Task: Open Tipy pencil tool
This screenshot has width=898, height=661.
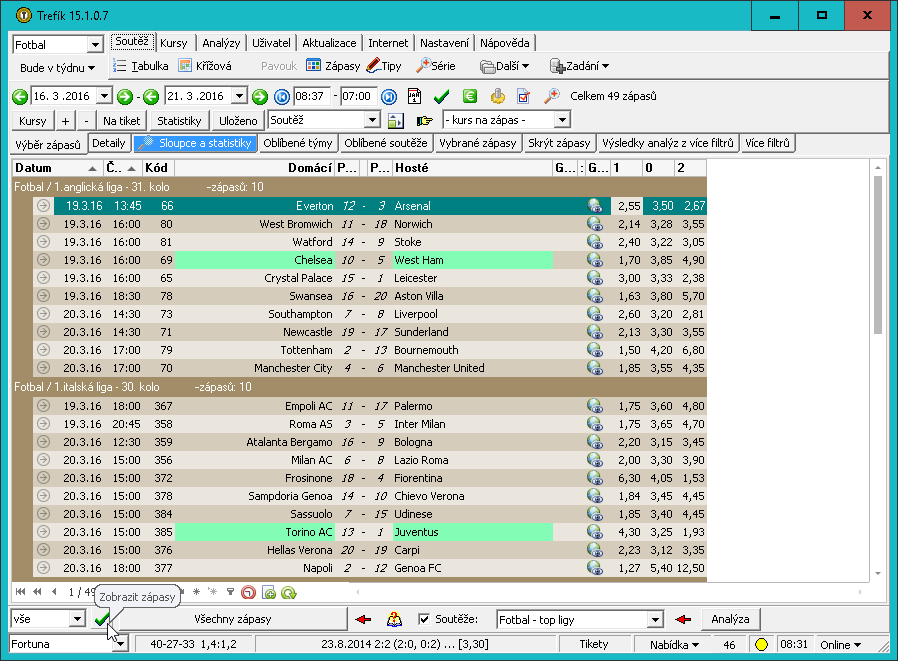Action: (x=384, y=66)
